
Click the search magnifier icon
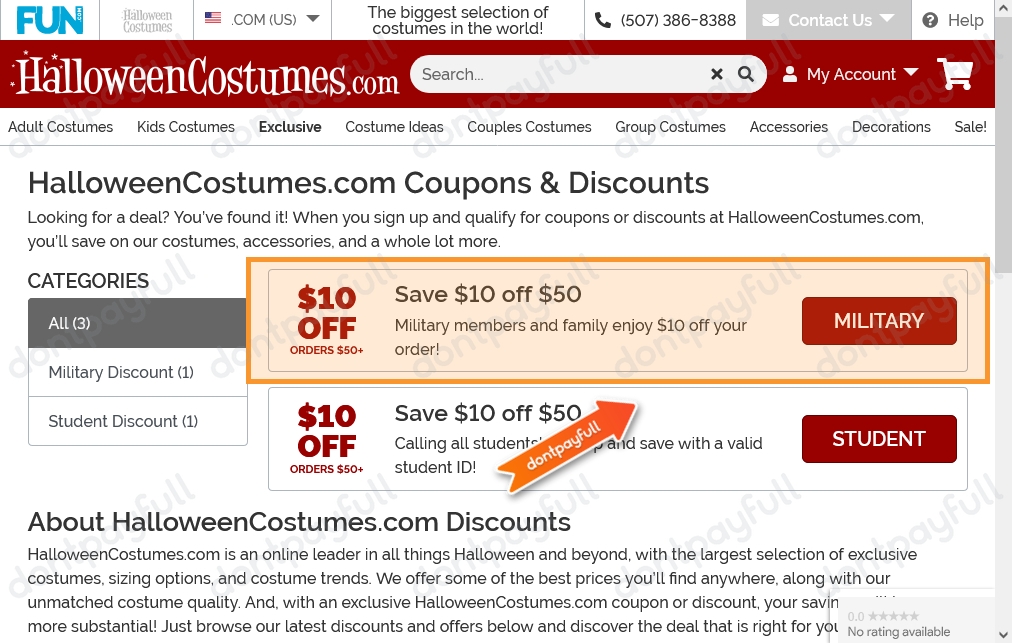(x=745, y=73)
